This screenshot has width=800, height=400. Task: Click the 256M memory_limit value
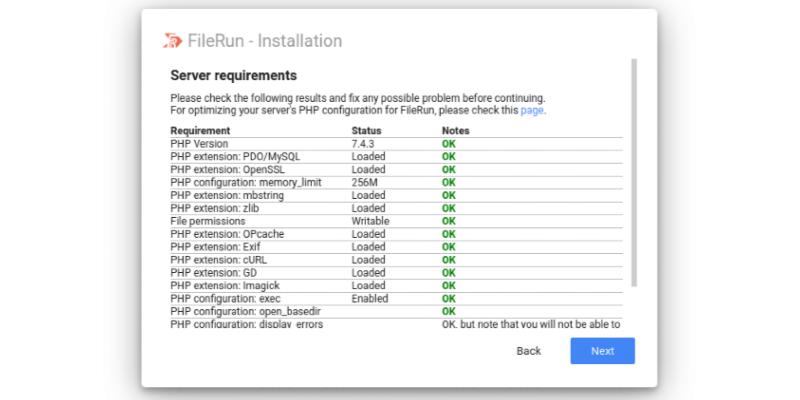click(365, 183)
